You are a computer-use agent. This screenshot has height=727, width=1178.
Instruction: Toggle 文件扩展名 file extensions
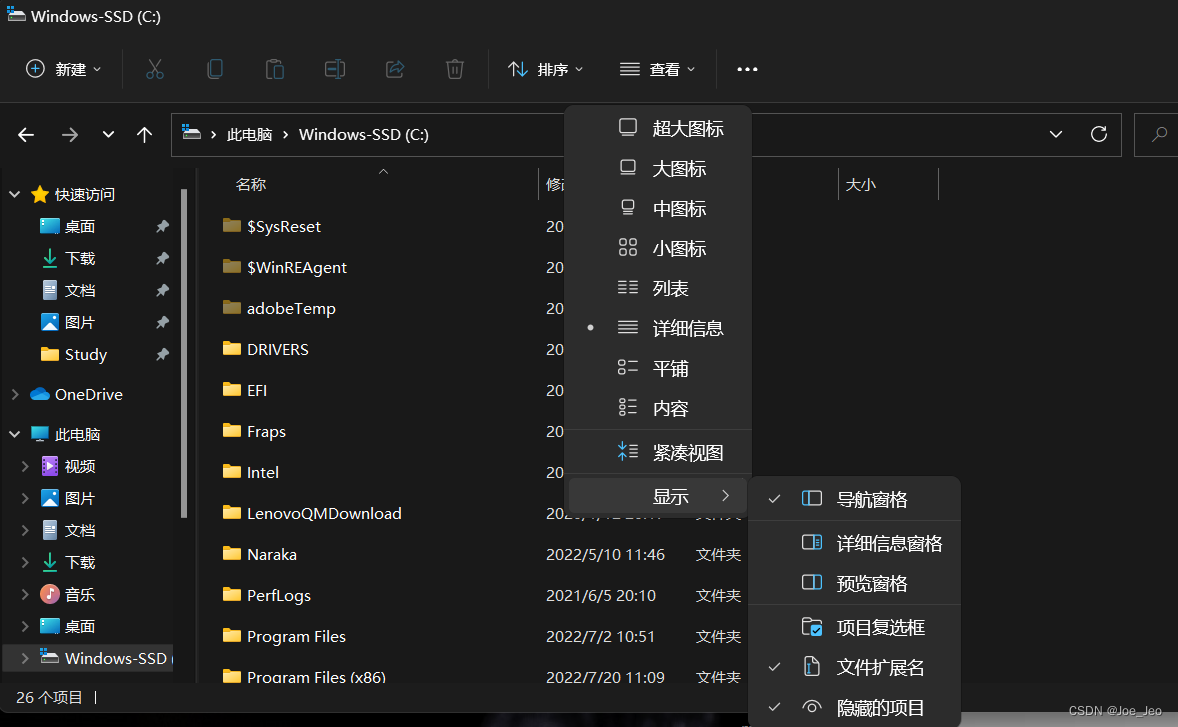[855, 667]
